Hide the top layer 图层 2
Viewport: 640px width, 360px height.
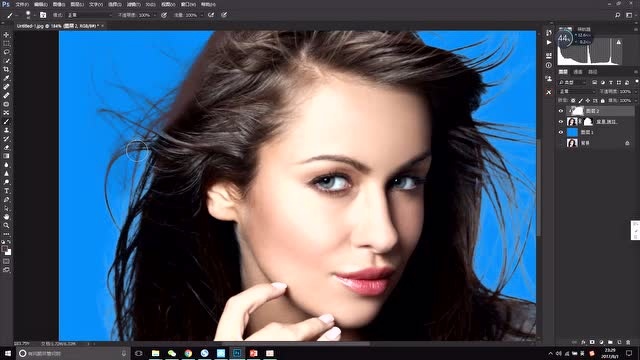pyautogui.click(x=561, y=111)
